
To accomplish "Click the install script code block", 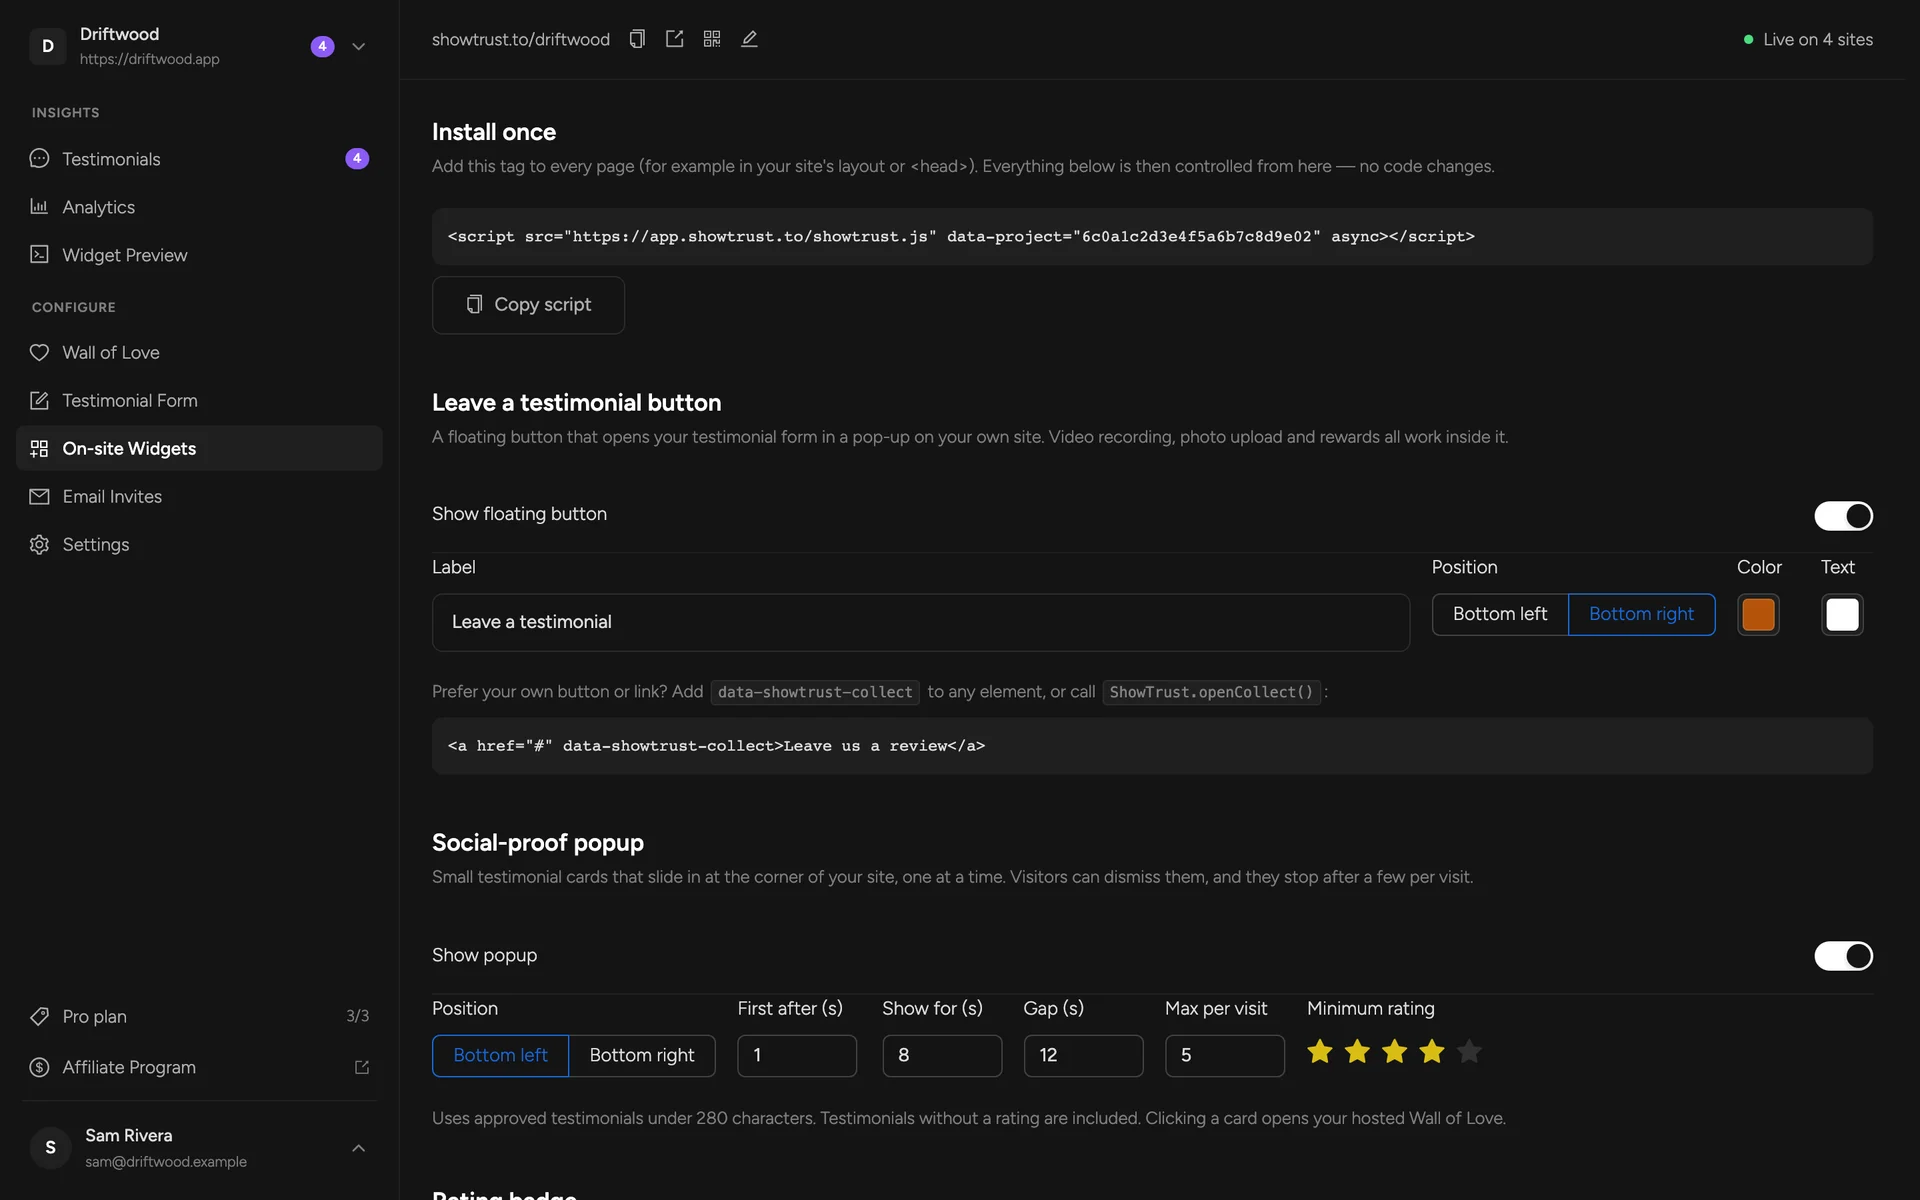I will [x=1152, y=237].
